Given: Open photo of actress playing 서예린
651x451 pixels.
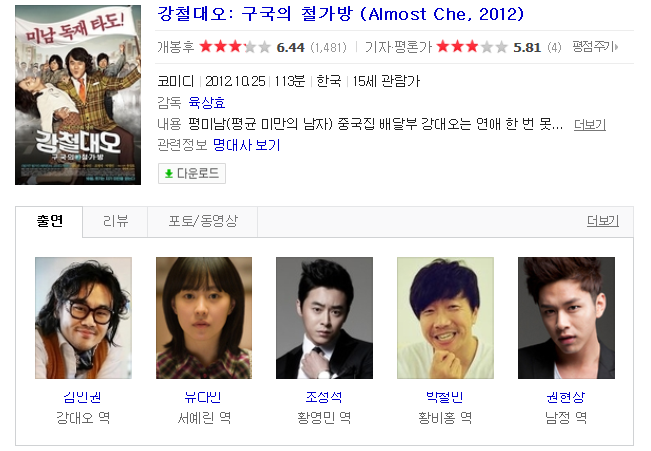Looking at the screenshot, I should click(204, 318).
